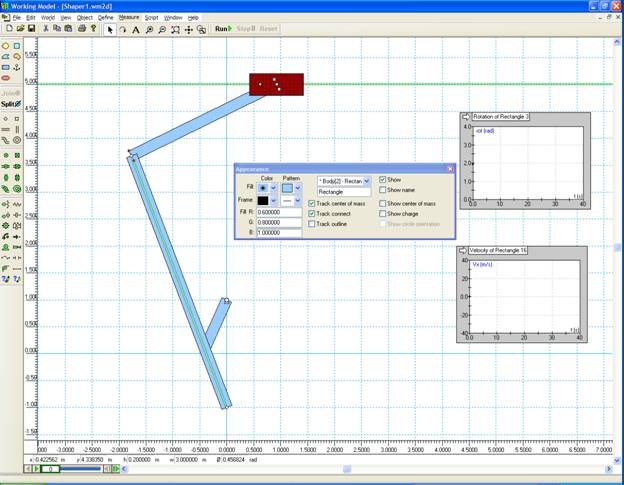Open the Object menu
Image resolution: width=624 pixels, height=485 pixels.
click(84, 18)
